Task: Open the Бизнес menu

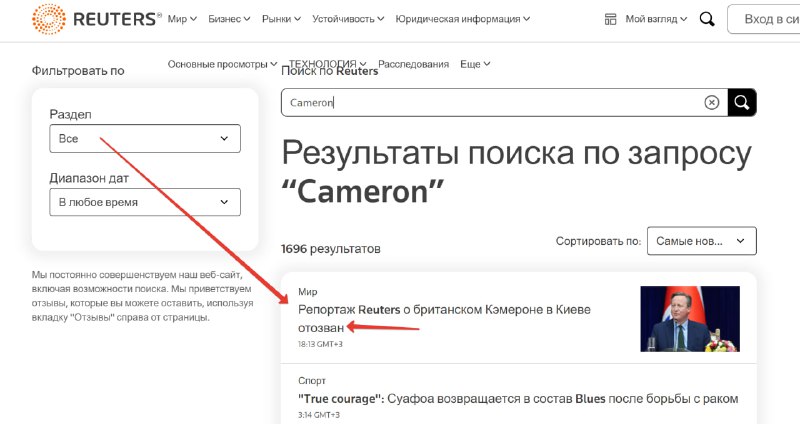Action: click(229, 19)
